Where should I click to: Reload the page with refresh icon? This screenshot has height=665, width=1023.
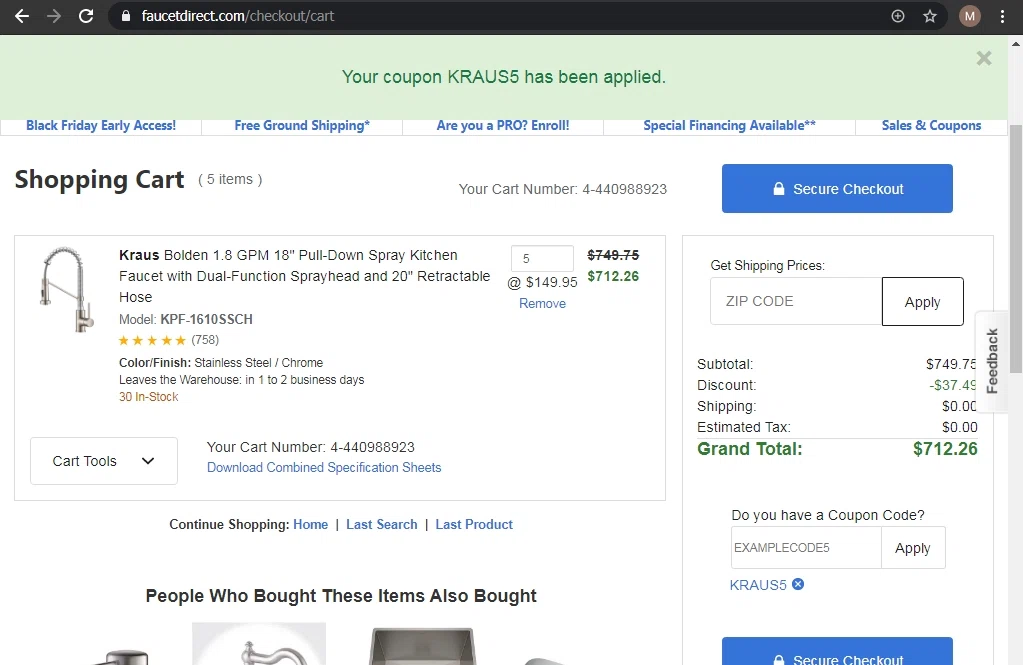[x=86, y=16]
